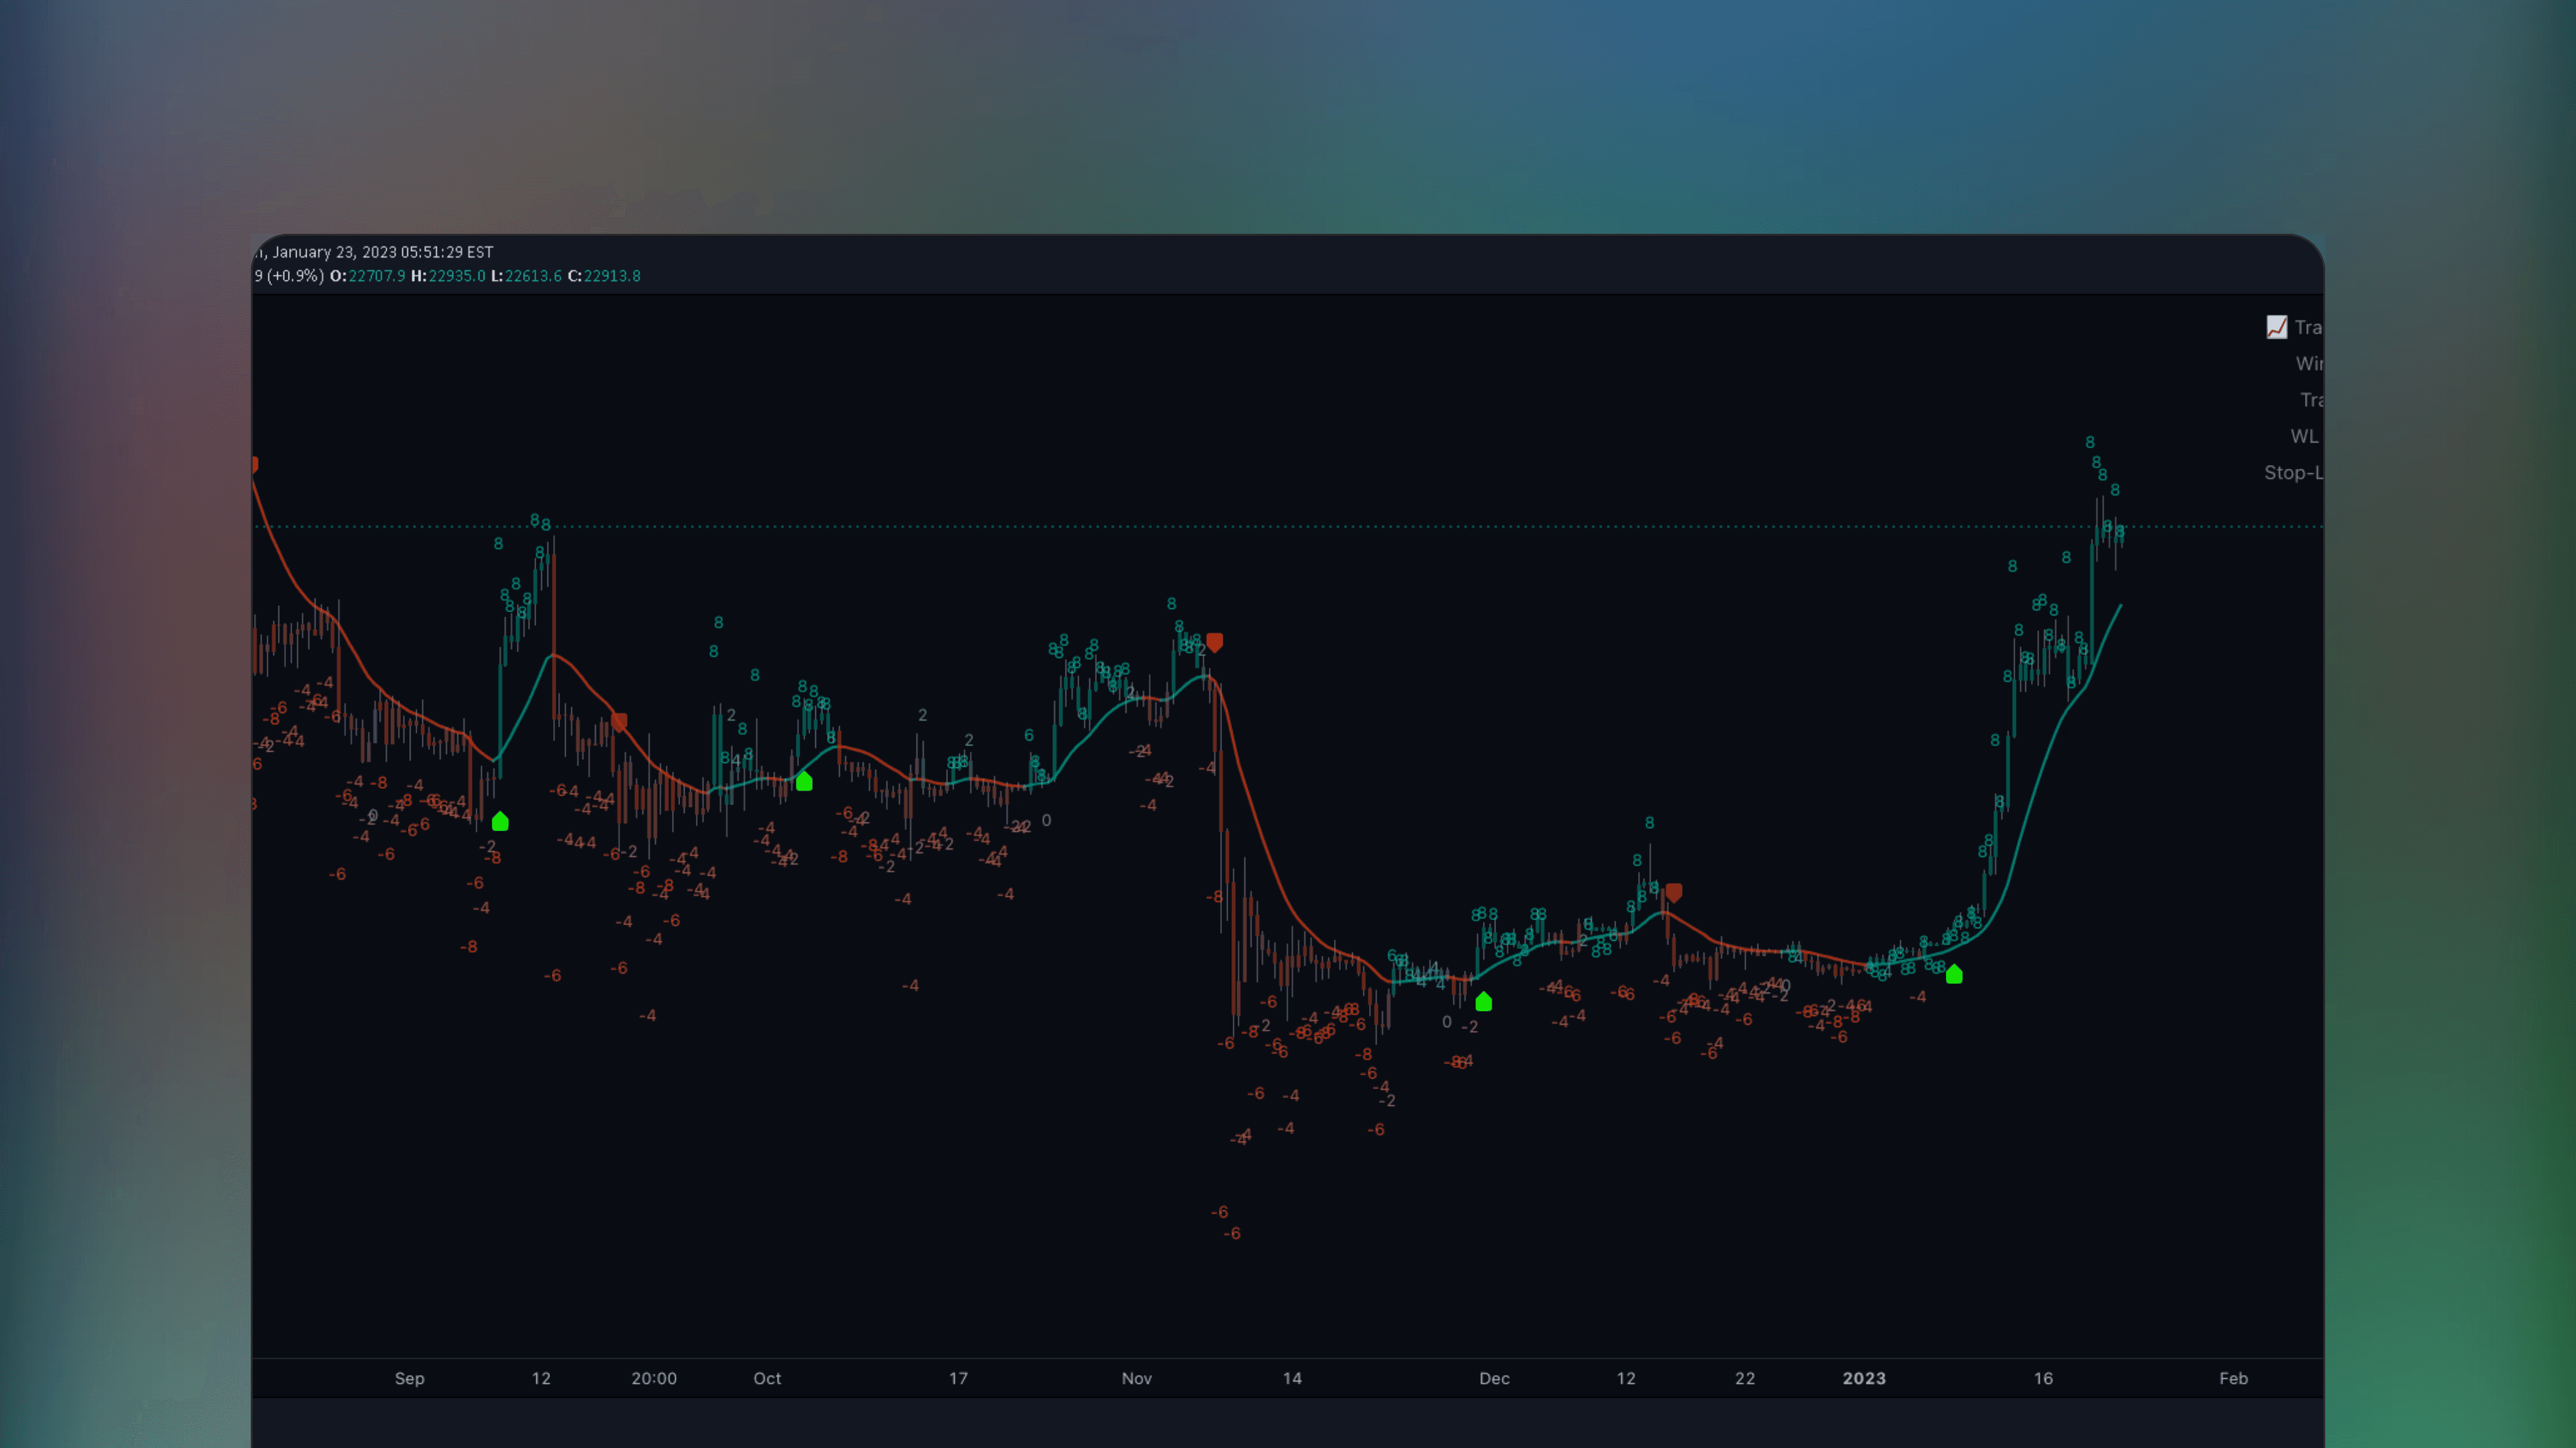Viewport: 2576px width, 1448px height.
Task: Click the trend line icon in the legend checkbox
Action: point(2276,326)
